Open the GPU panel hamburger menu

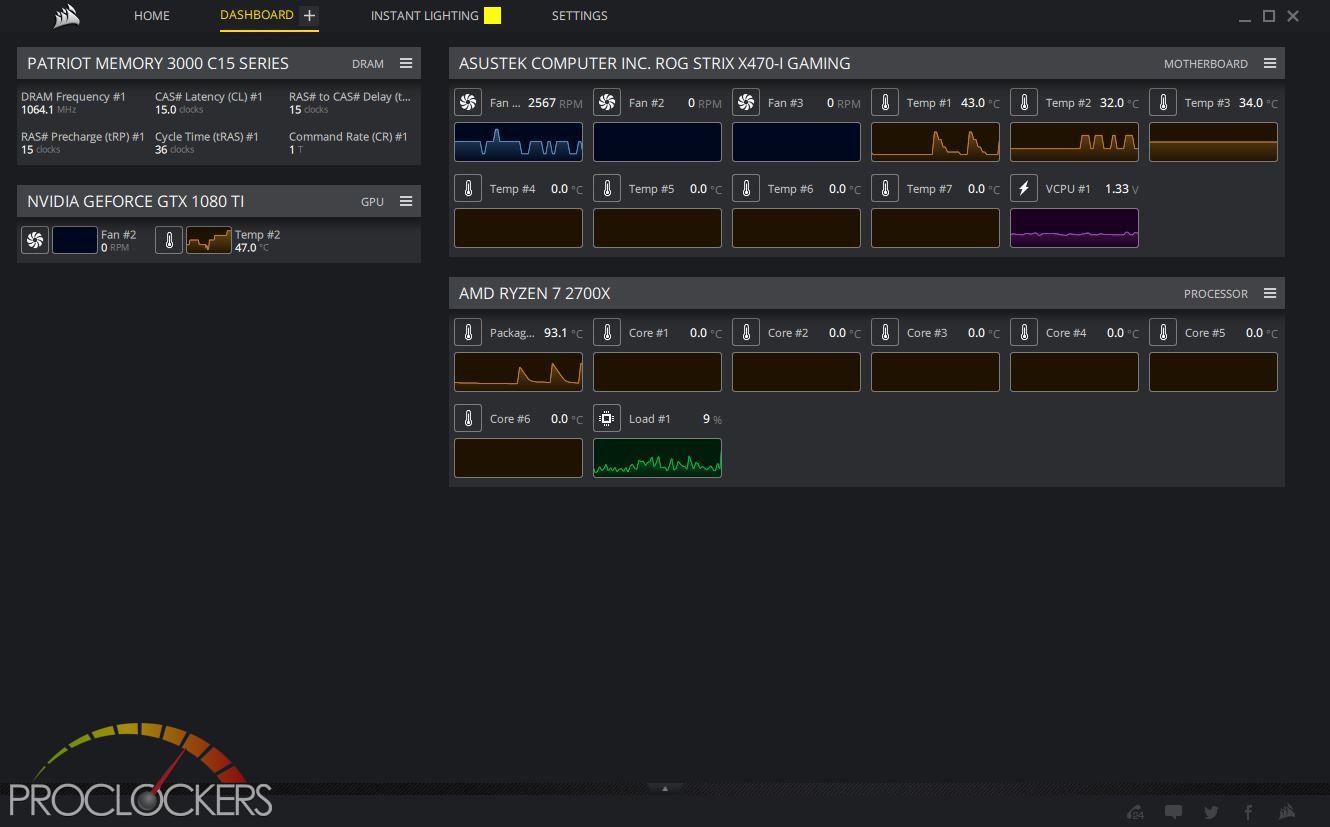(x=406, y=201)
